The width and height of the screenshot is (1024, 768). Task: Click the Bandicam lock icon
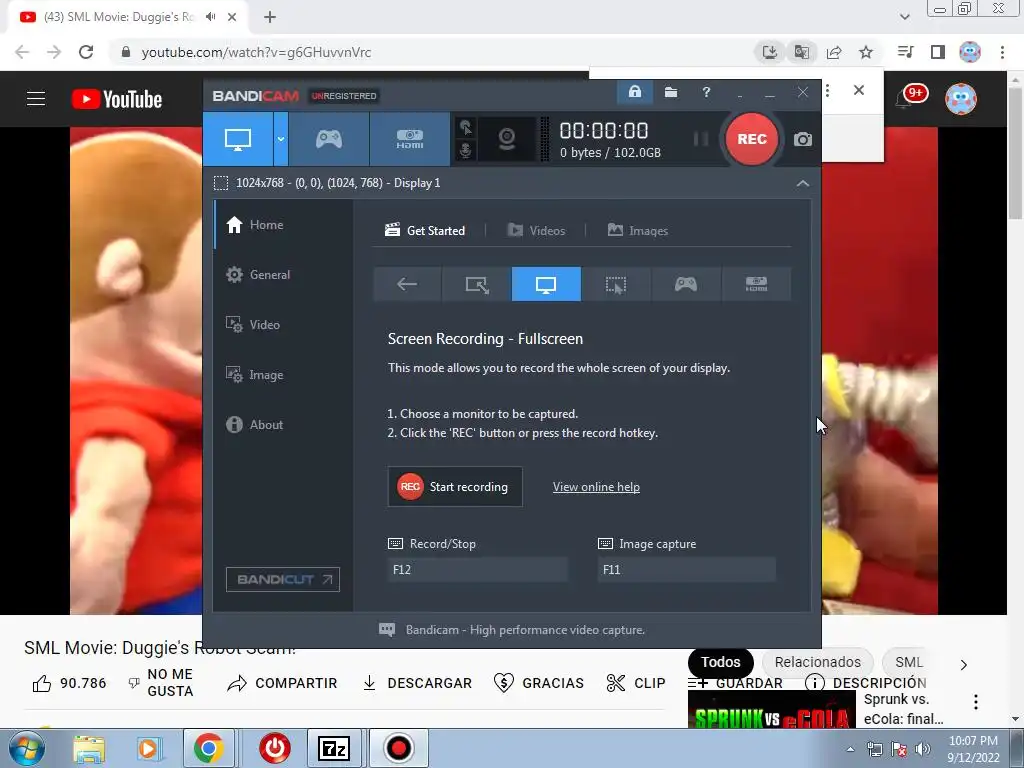(634, 92)
